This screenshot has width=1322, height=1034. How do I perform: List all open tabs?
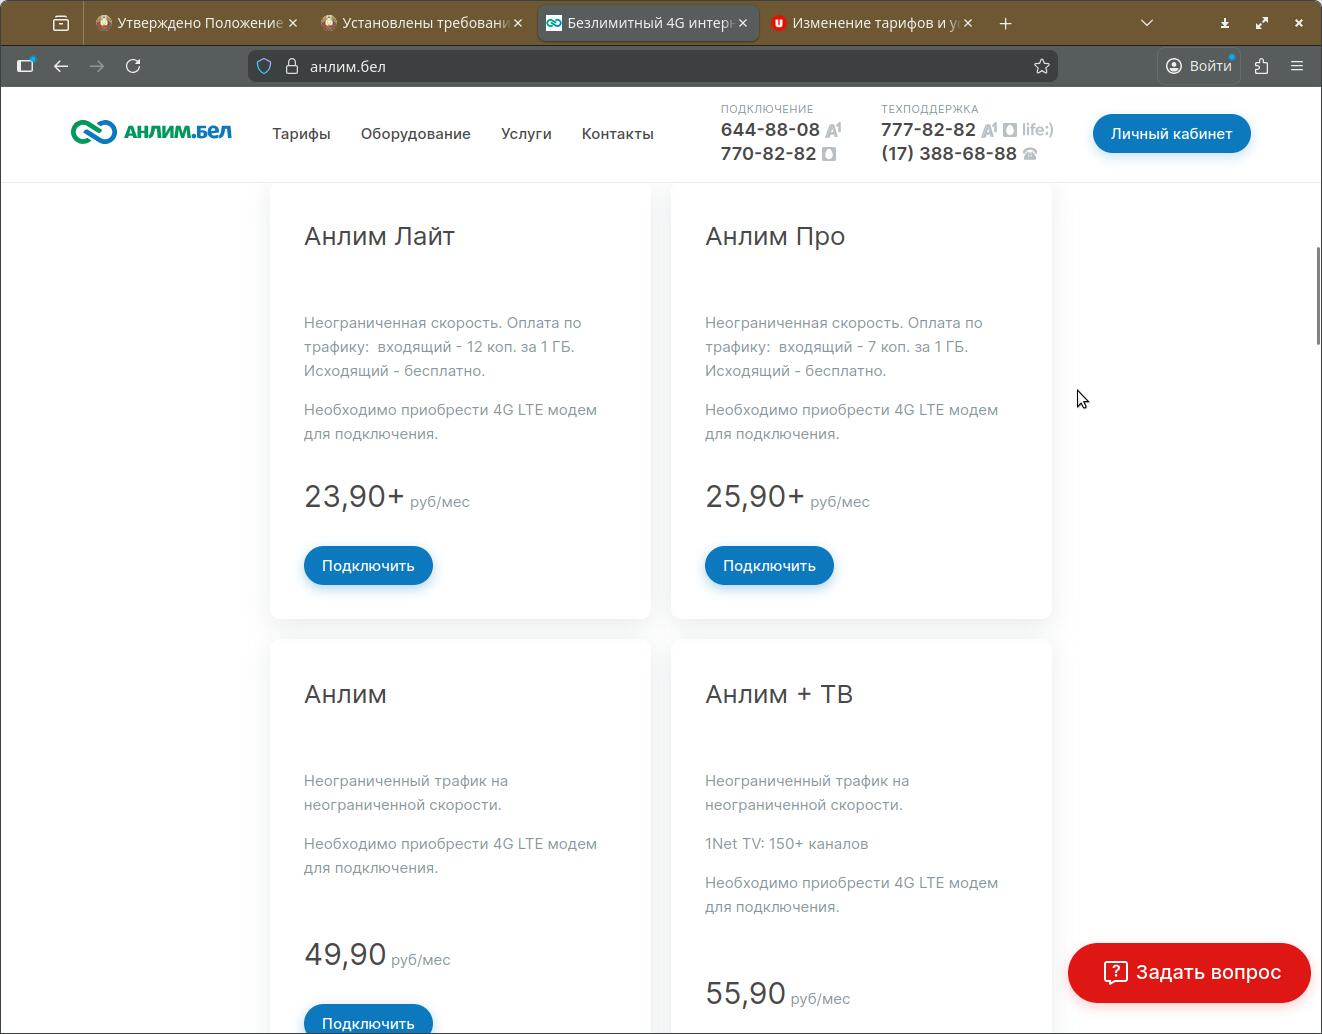point(1147,23)
